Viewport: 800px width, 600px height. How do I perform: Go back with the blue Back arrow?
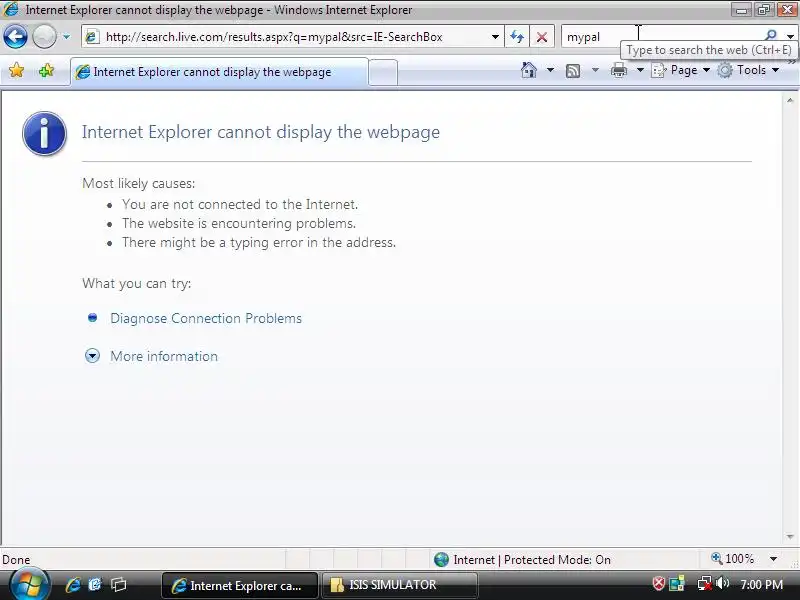(15, 37)
